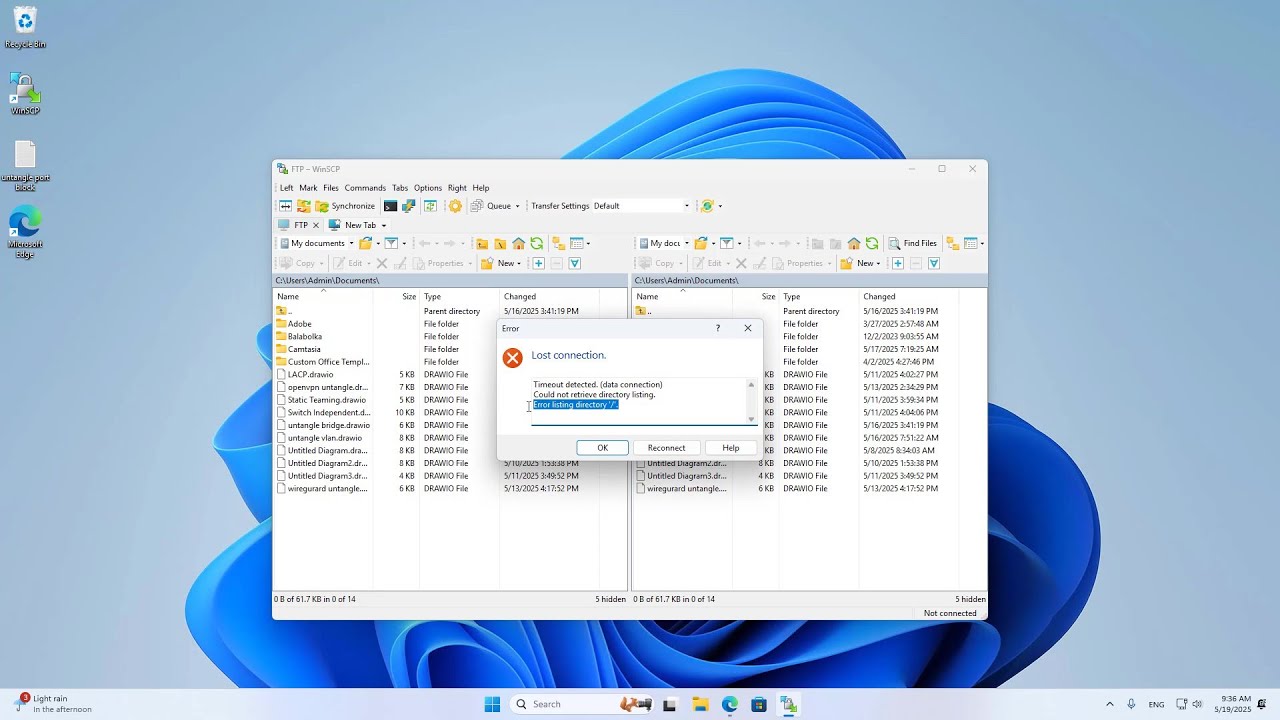The image size is (1280, 720).
Task: Click the globe session refresh icon
Action: tap(707, 206)
